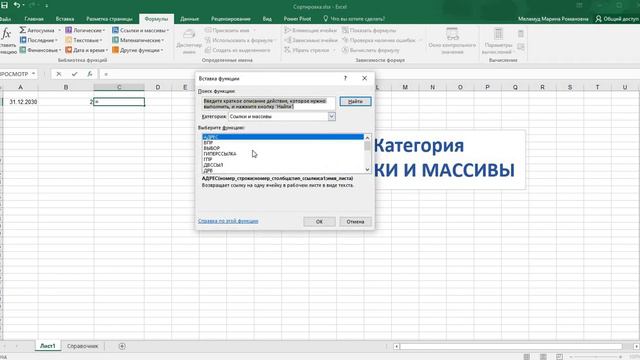
Task: Click the Что вы хотите сделать search box
Action: point(354,19)
